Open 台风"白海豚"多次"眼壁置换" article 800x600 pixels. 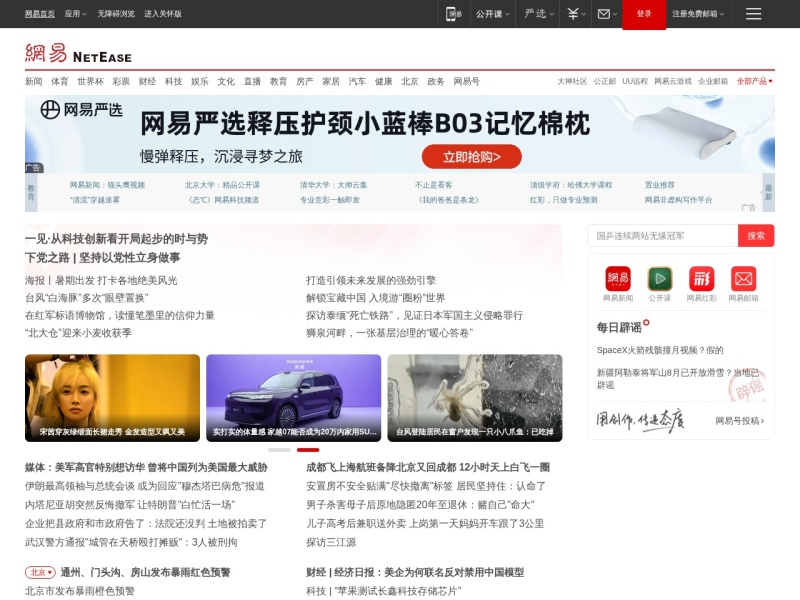click(x=86, y=298)
